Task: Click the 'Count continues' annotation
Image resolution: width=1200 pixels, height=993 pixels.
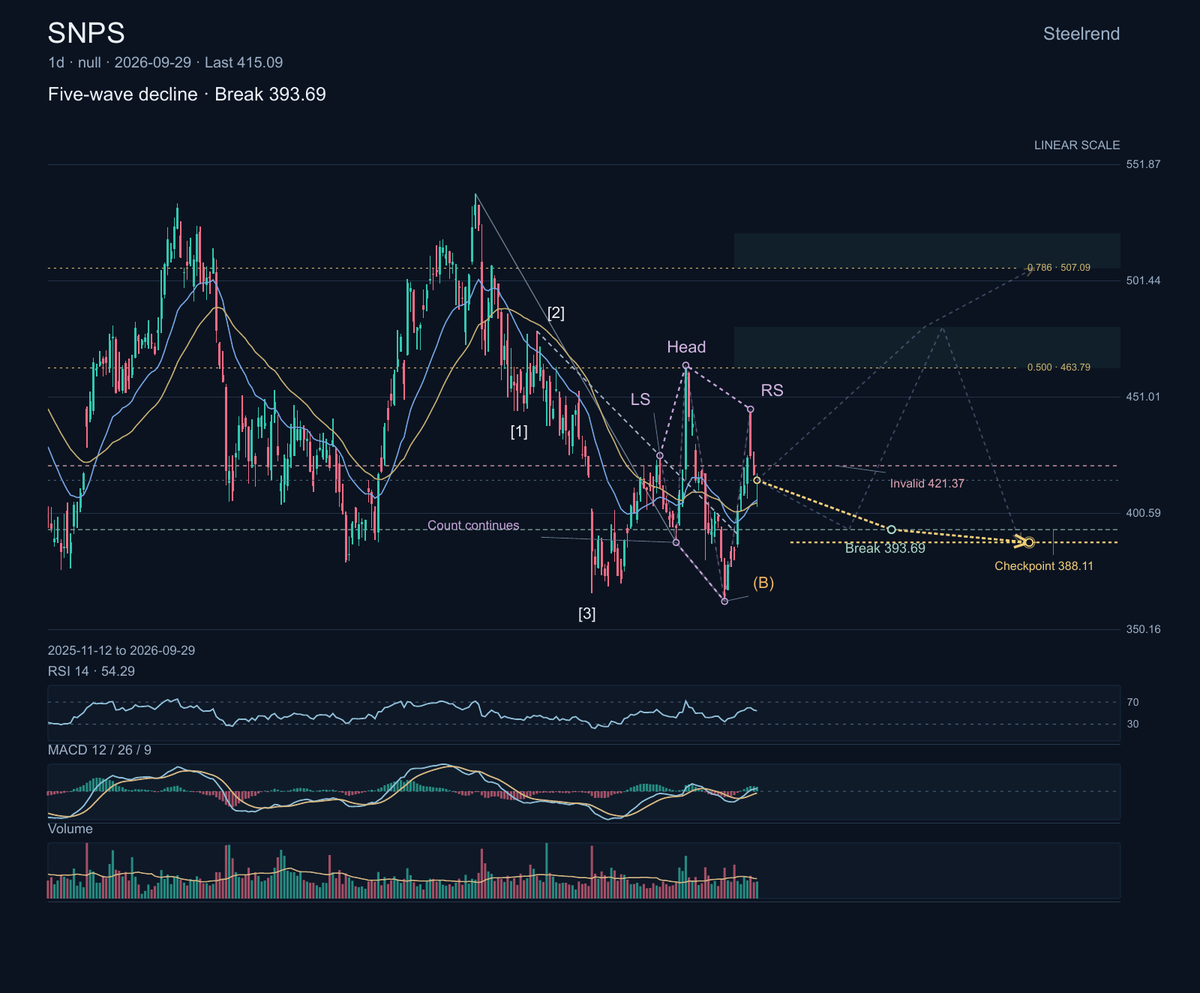Action: 473,525
